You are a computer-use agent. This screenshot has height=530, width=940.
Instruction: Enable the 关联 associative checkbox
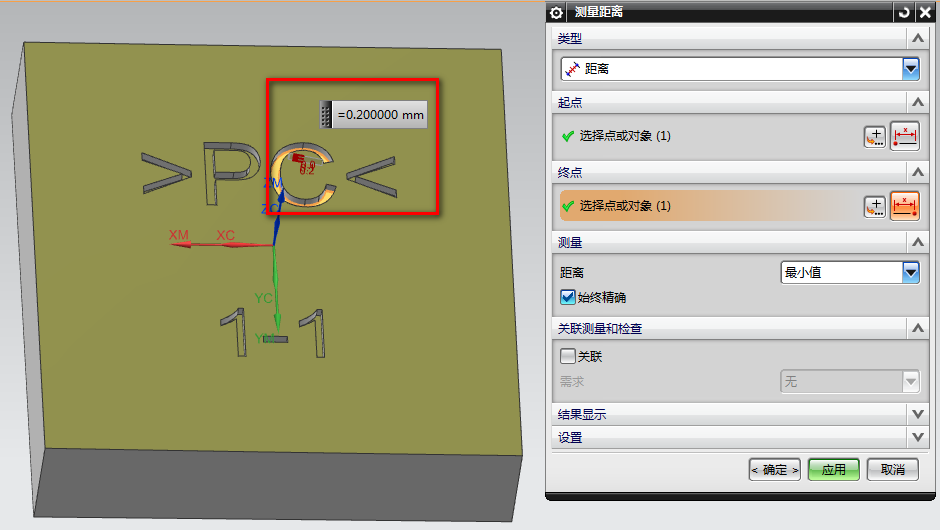(x=568, y=356)
